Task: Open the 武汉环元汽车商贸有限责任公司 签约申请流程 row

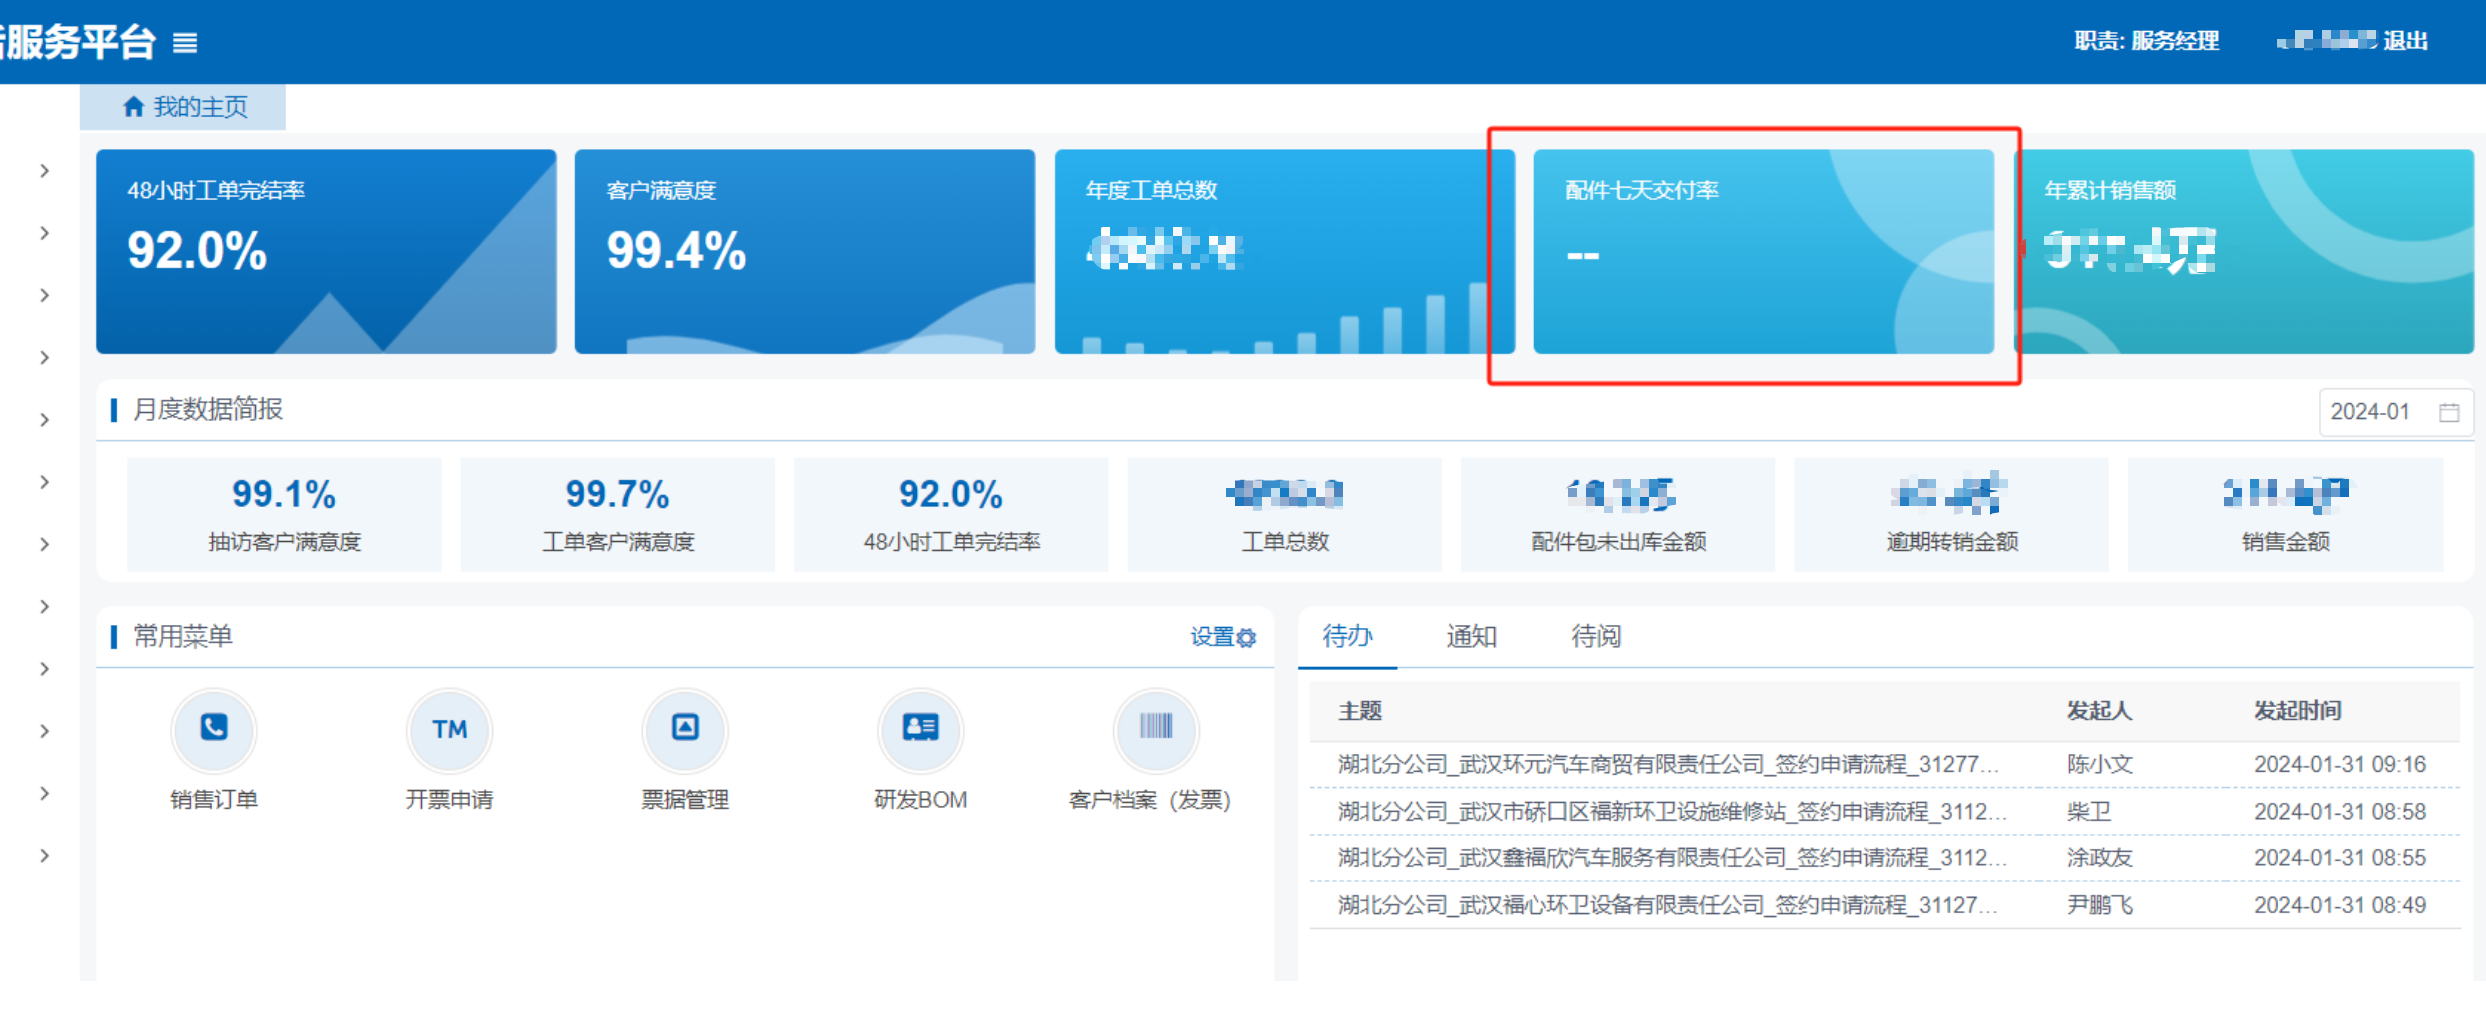Action: (1884, 765)
